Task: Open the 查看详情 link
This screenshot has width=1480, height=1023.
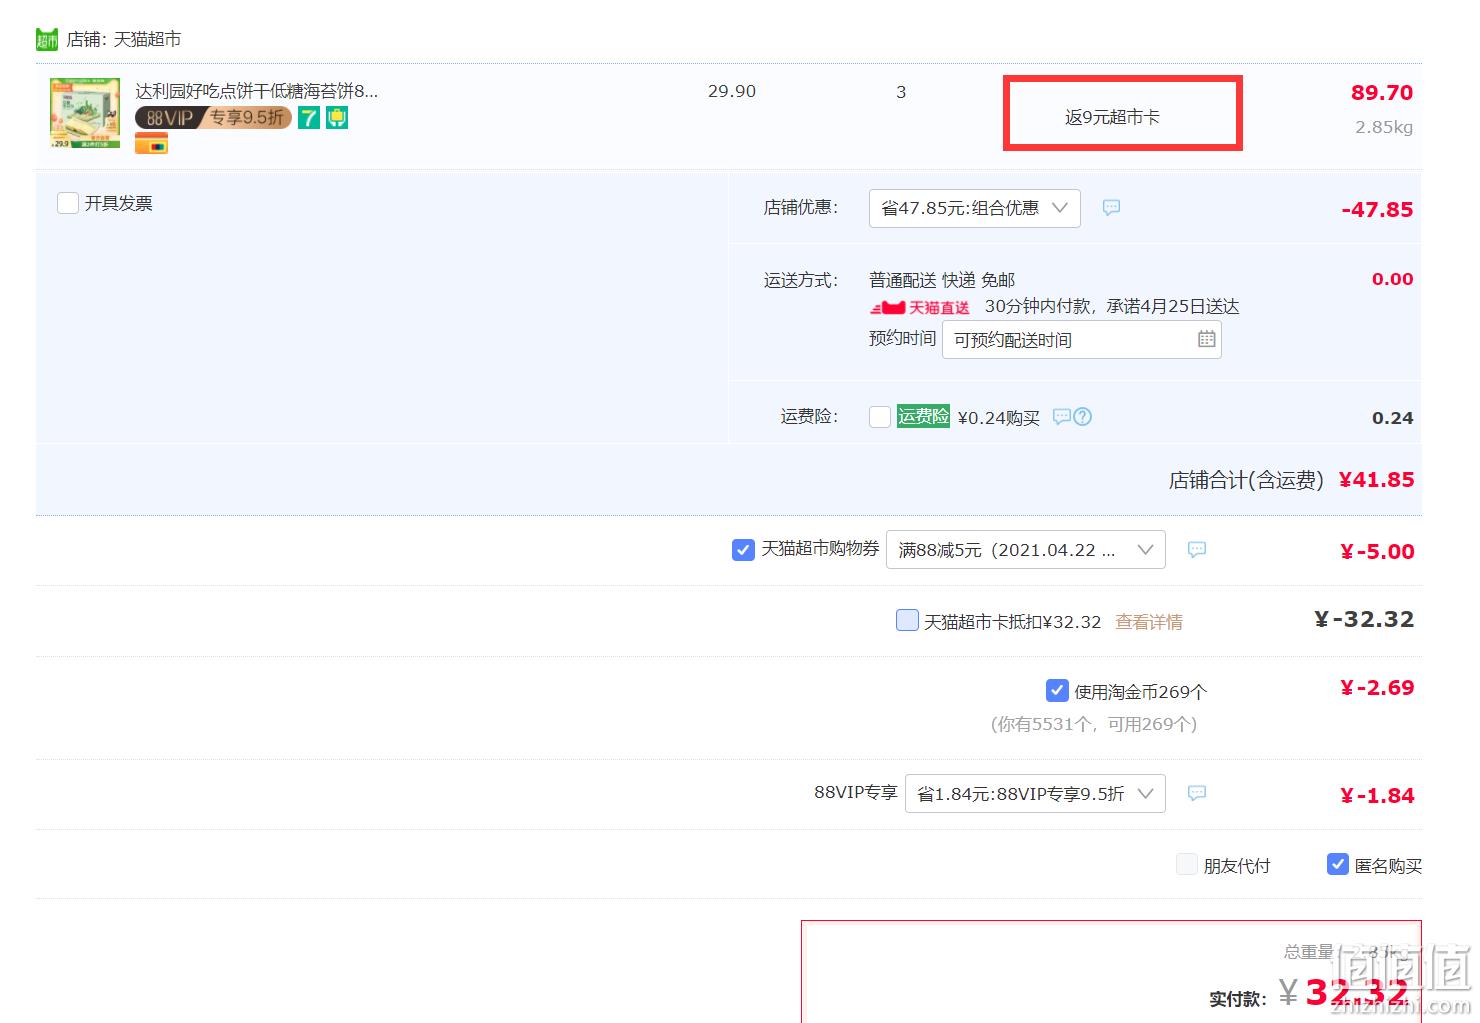Action: 1149,622
